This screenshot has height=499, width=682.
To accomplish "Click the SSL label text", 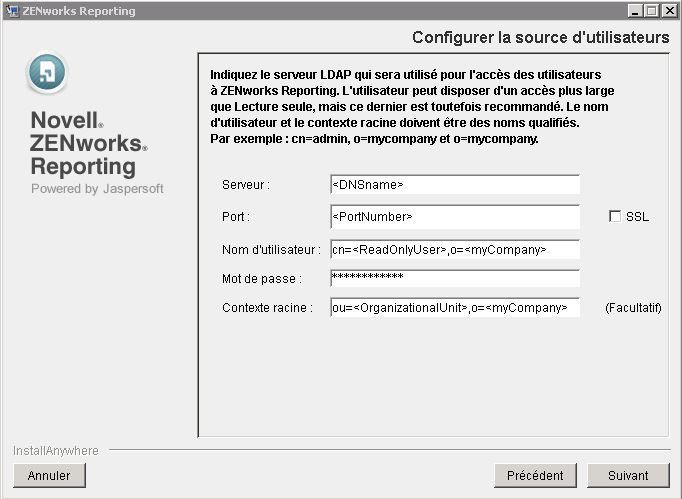I will [637, 217].
